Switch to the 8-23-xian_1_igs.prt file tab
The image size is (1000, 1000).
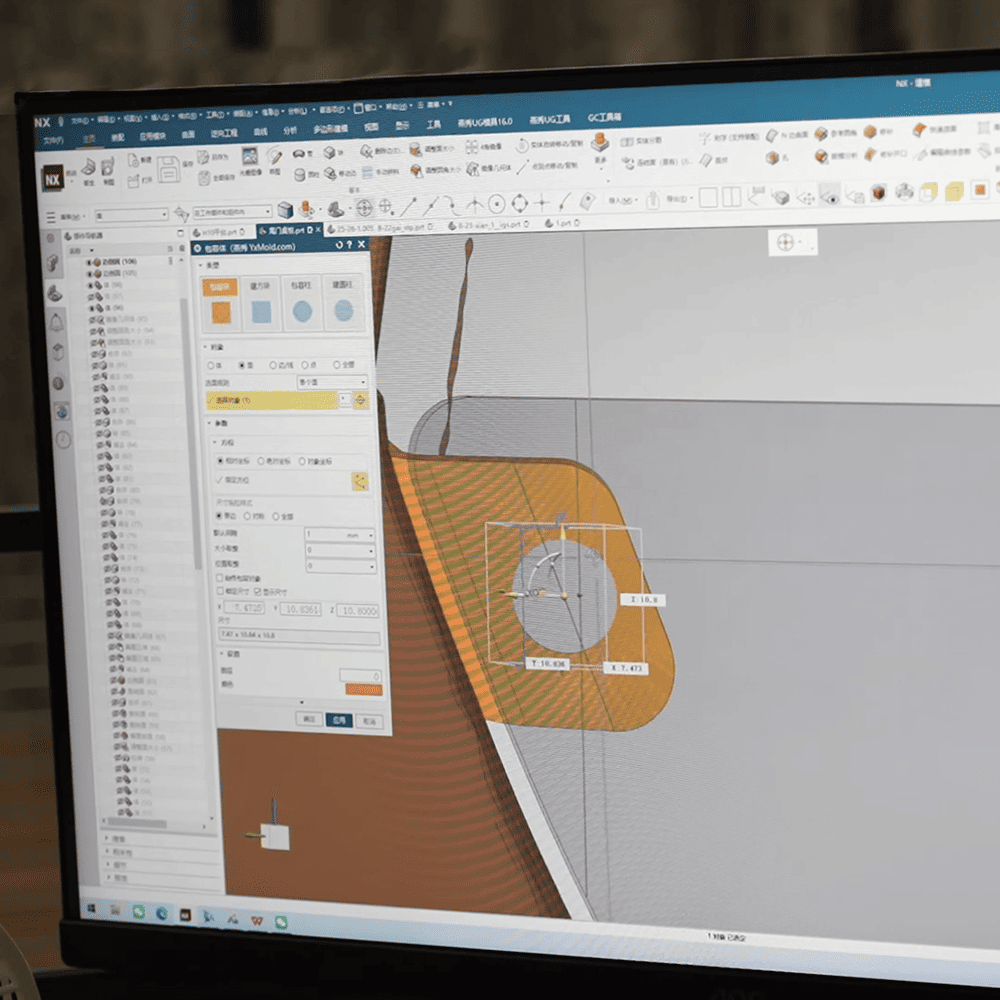[x=487, y=226]
